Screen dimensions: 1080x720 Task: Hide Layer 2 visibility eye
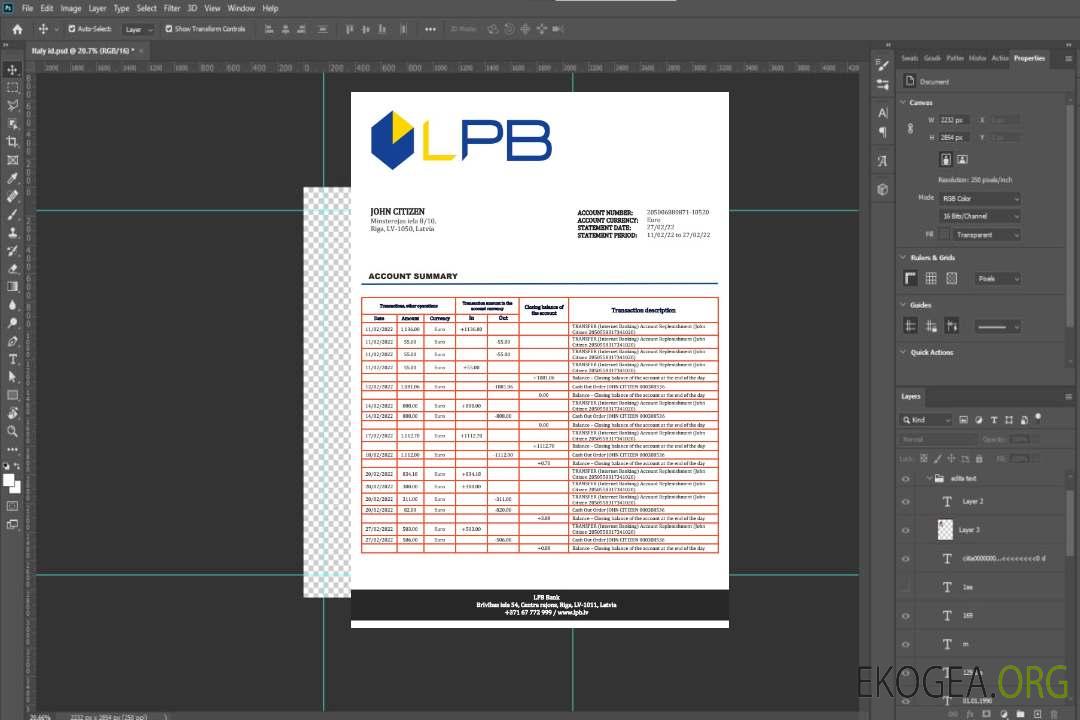coord(906,502)
